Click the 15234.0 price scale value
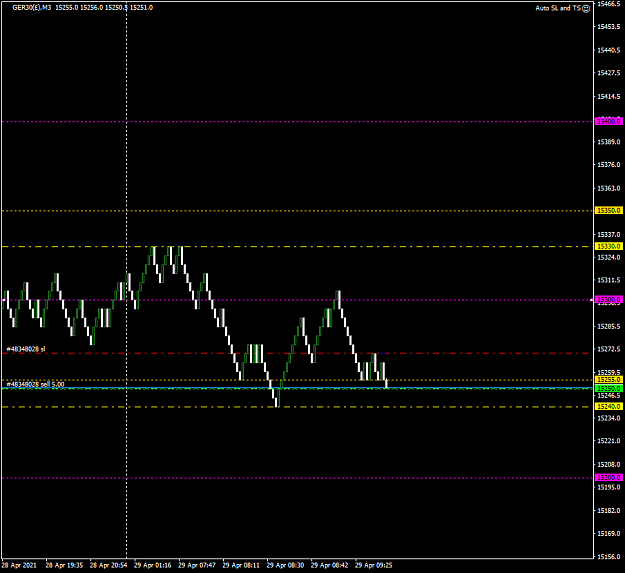625x573 pixels. point(609,418)
